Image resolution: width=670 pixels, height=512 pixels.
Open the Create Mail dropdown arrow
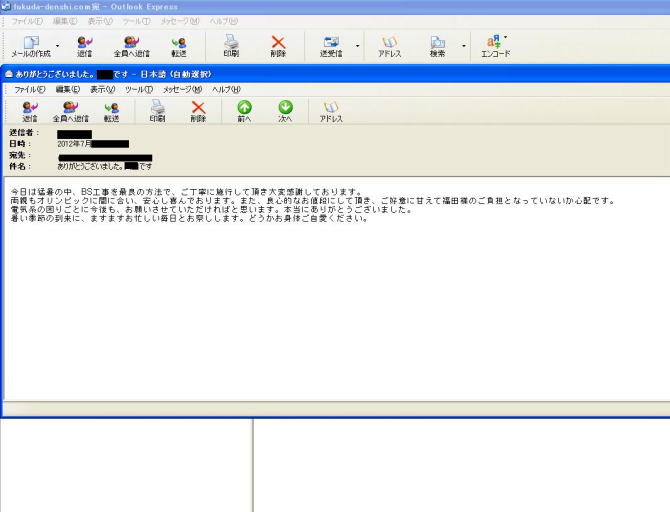(x=58, y=46)
